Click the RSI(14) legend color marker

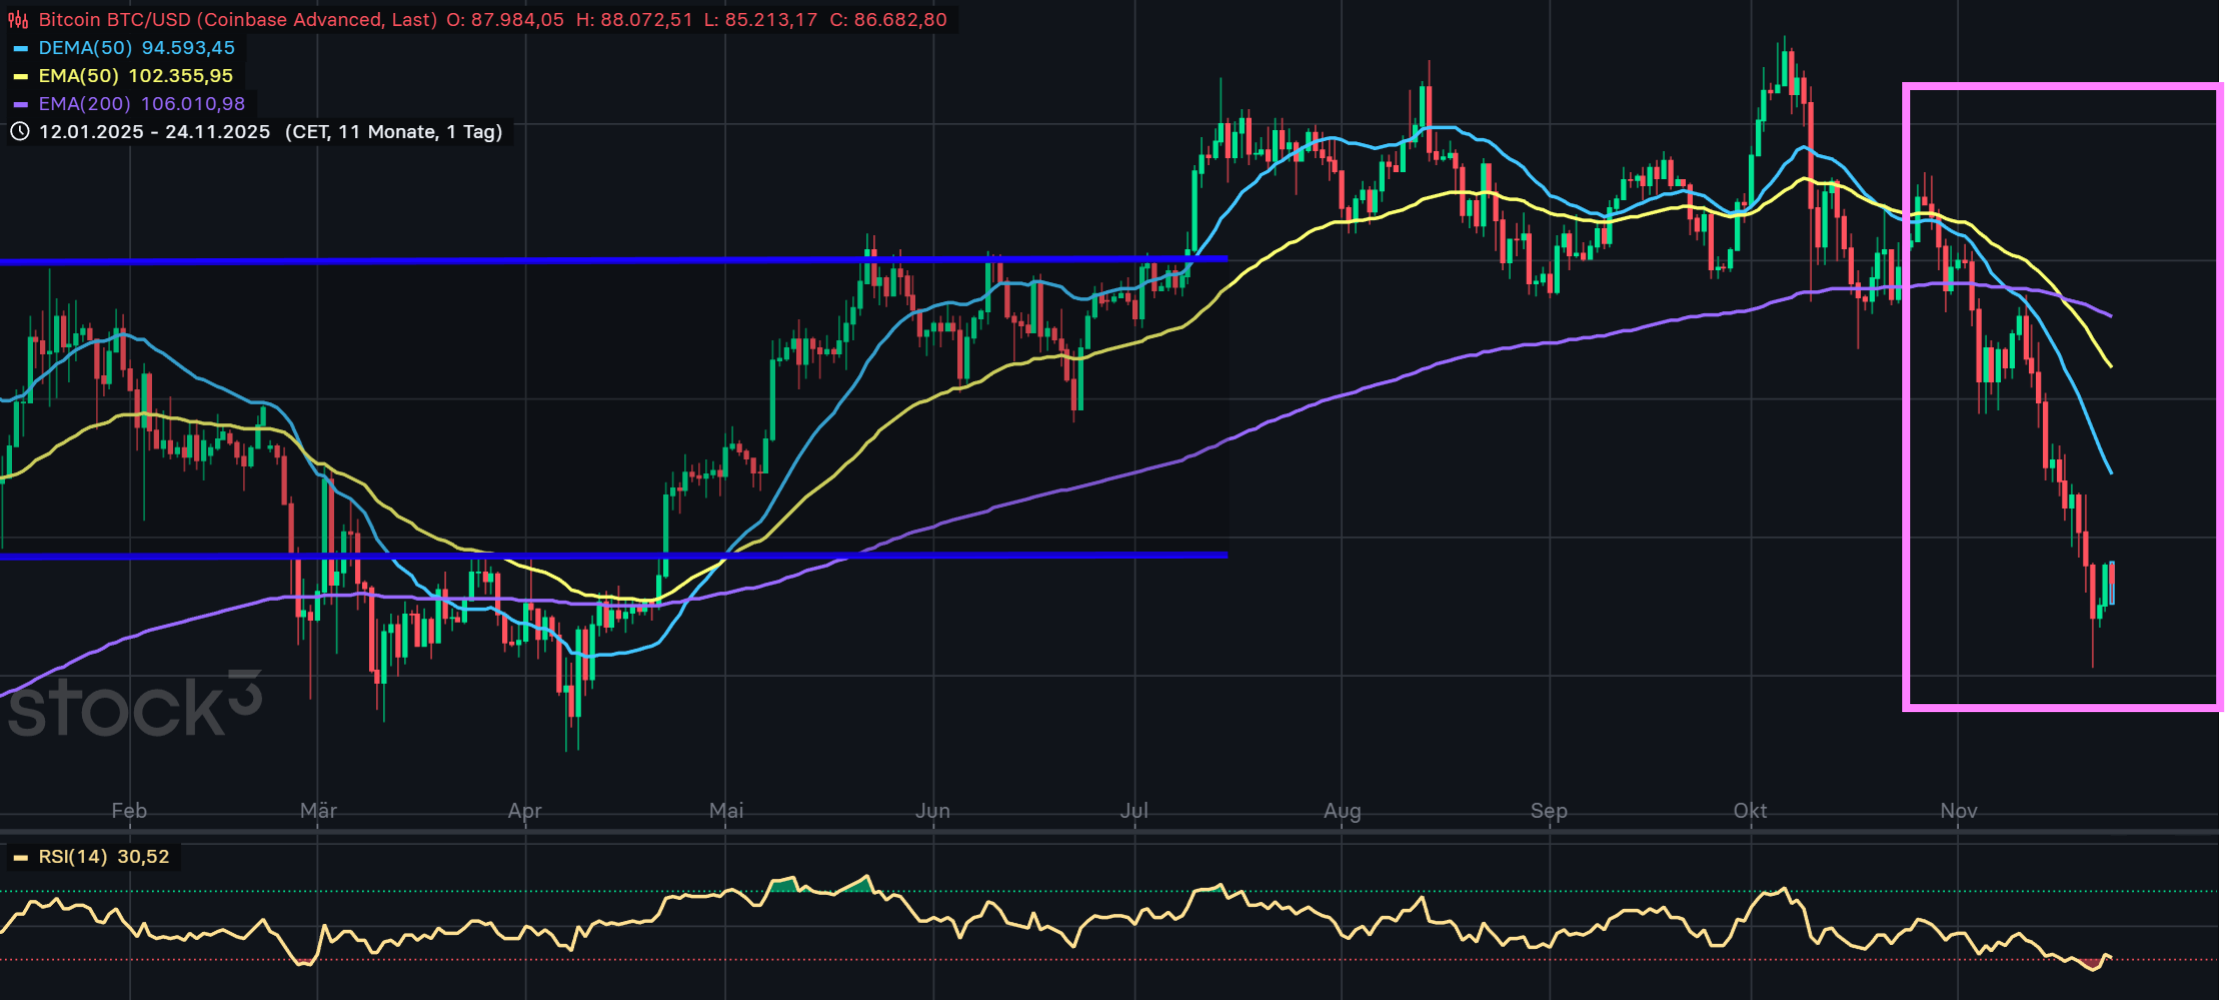(x=21, y=857)
